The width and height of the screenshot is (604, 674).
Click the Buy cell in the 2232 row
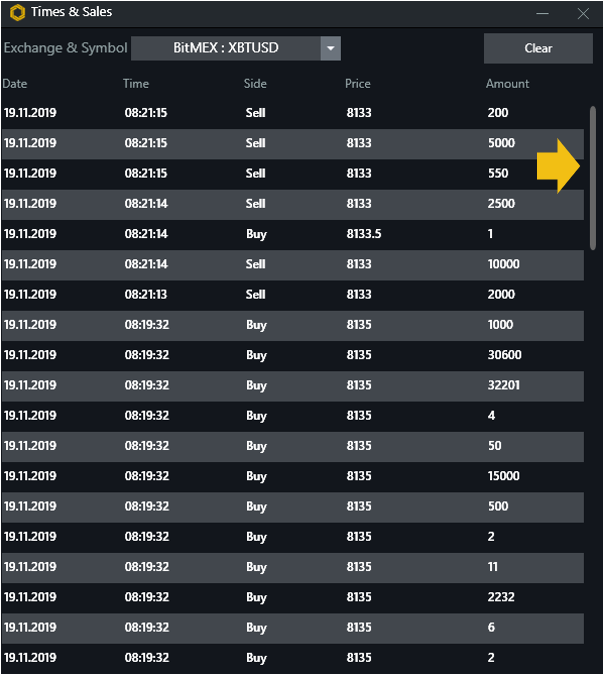[256, 597]
